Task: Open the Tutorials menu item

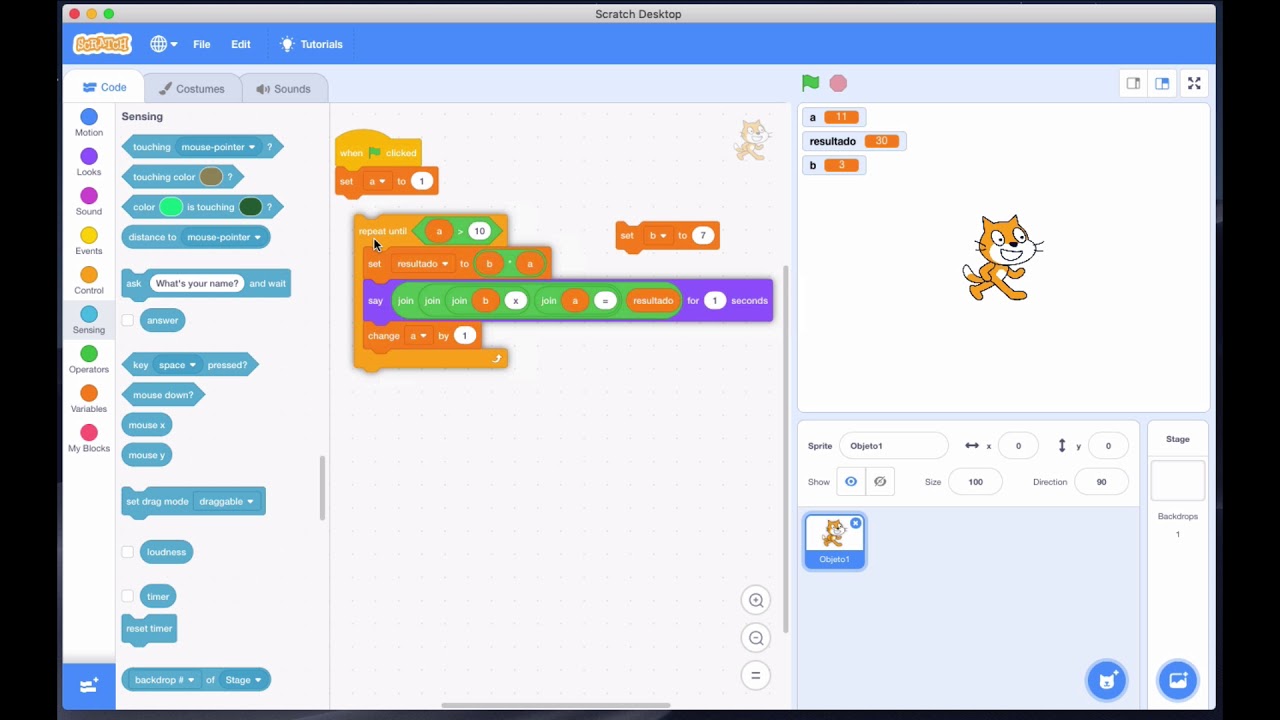Action: click(311, 44)
